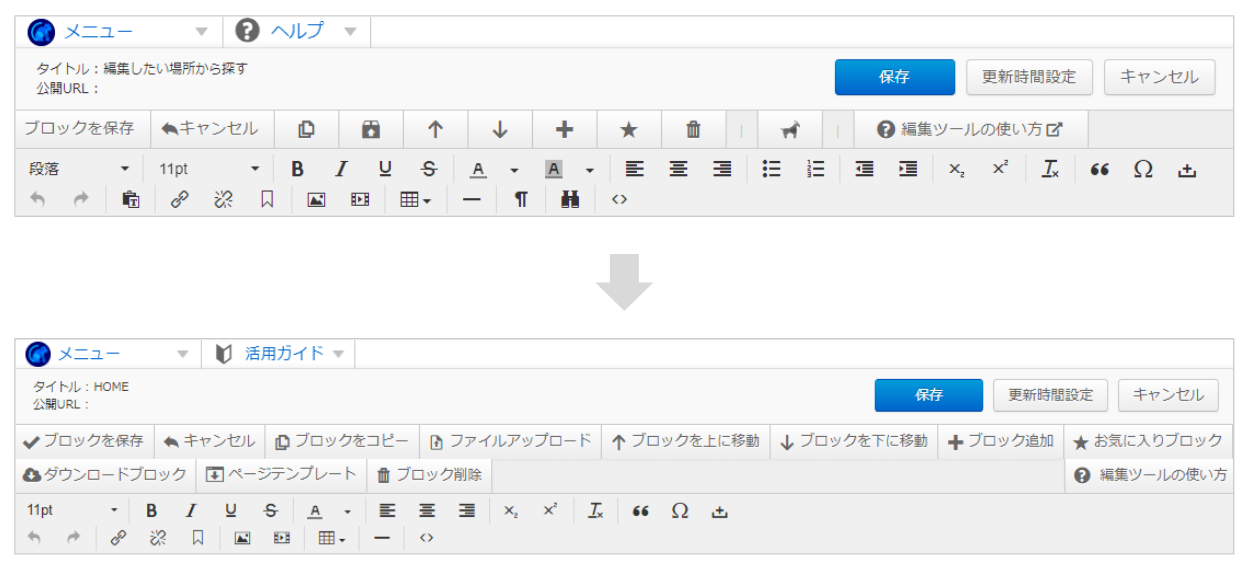Viewport: 1256px width, 572px height.
Task: Click the redo arrow in the lower editor
Action: 73,538
